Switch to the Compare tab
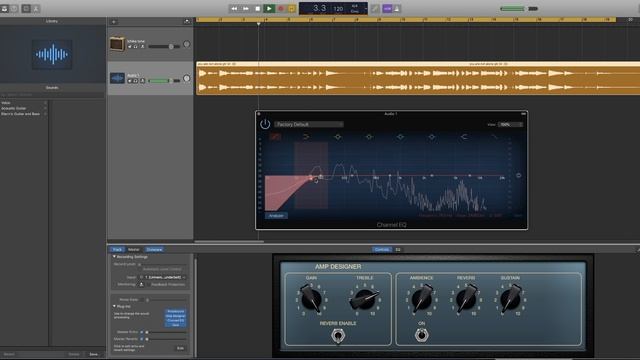 154,249
